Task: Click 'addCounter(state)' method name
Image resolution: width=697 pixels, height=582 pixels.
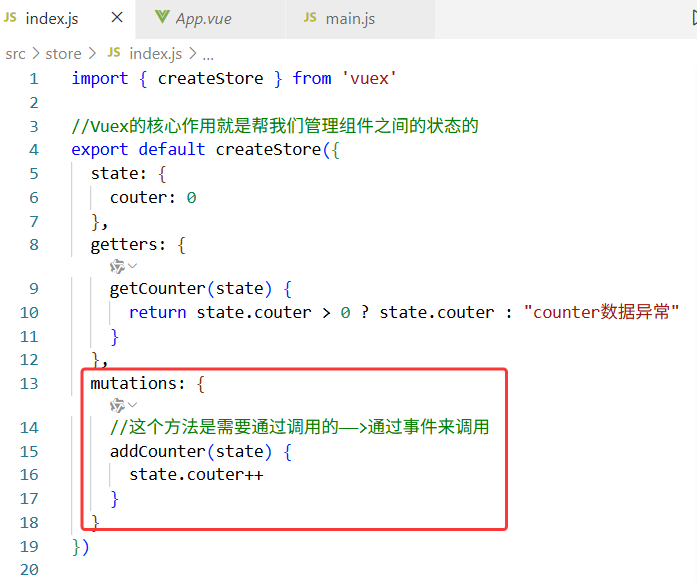Action: tap(191, 452)
